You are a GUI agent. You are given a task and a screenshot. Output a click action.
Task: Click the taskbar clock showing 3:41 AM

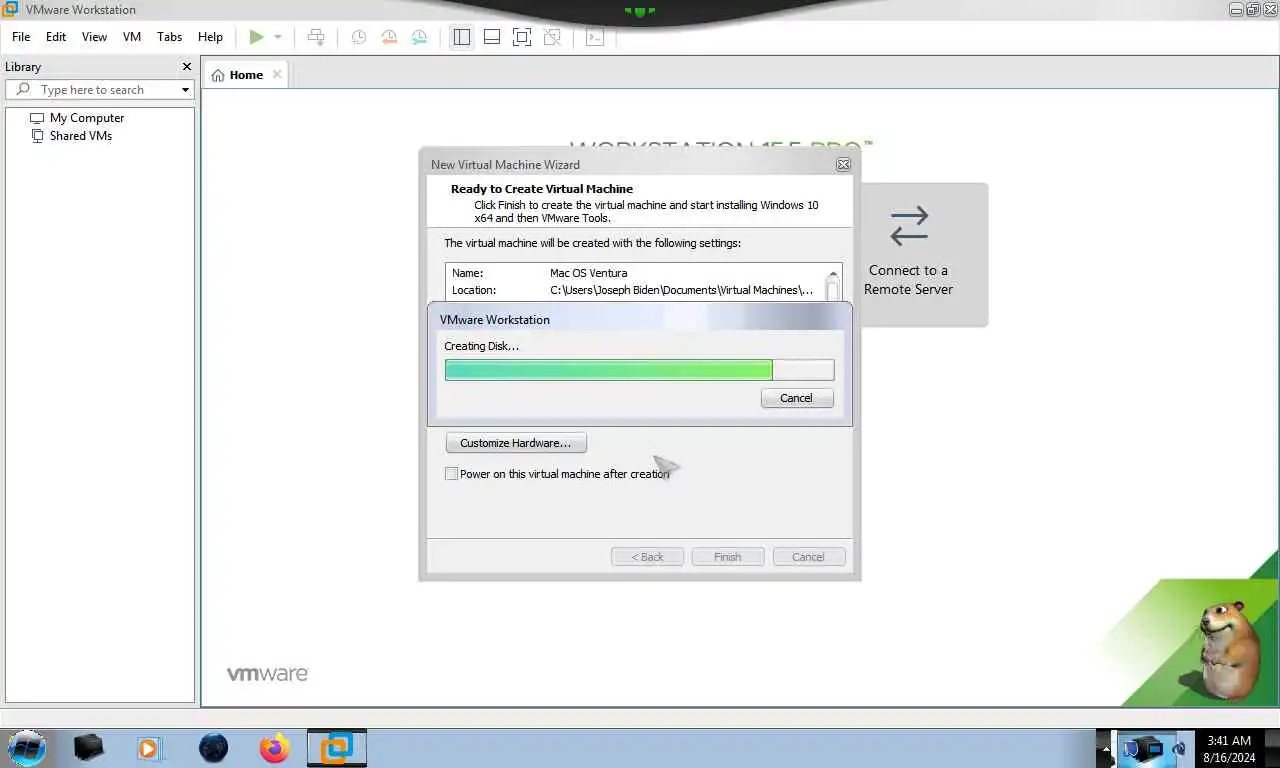pos(1229,749)
